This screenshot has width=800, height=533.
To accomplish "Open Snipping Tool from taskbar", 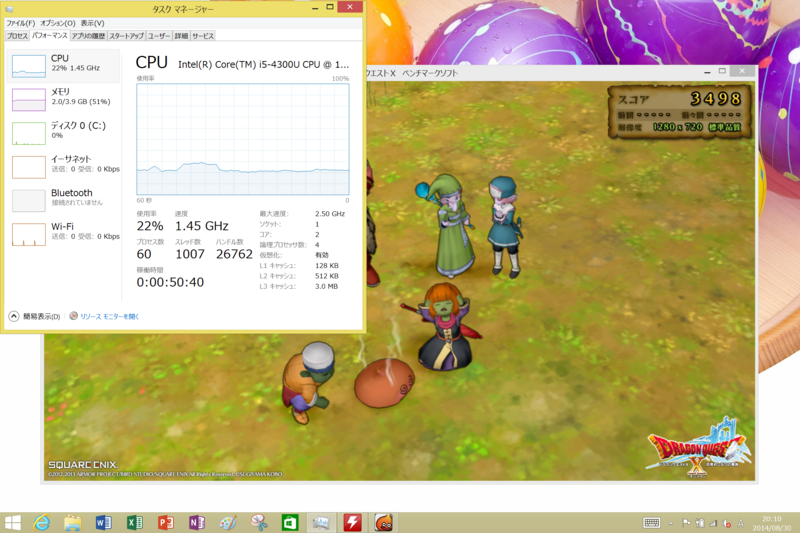I will pos(259,523).
